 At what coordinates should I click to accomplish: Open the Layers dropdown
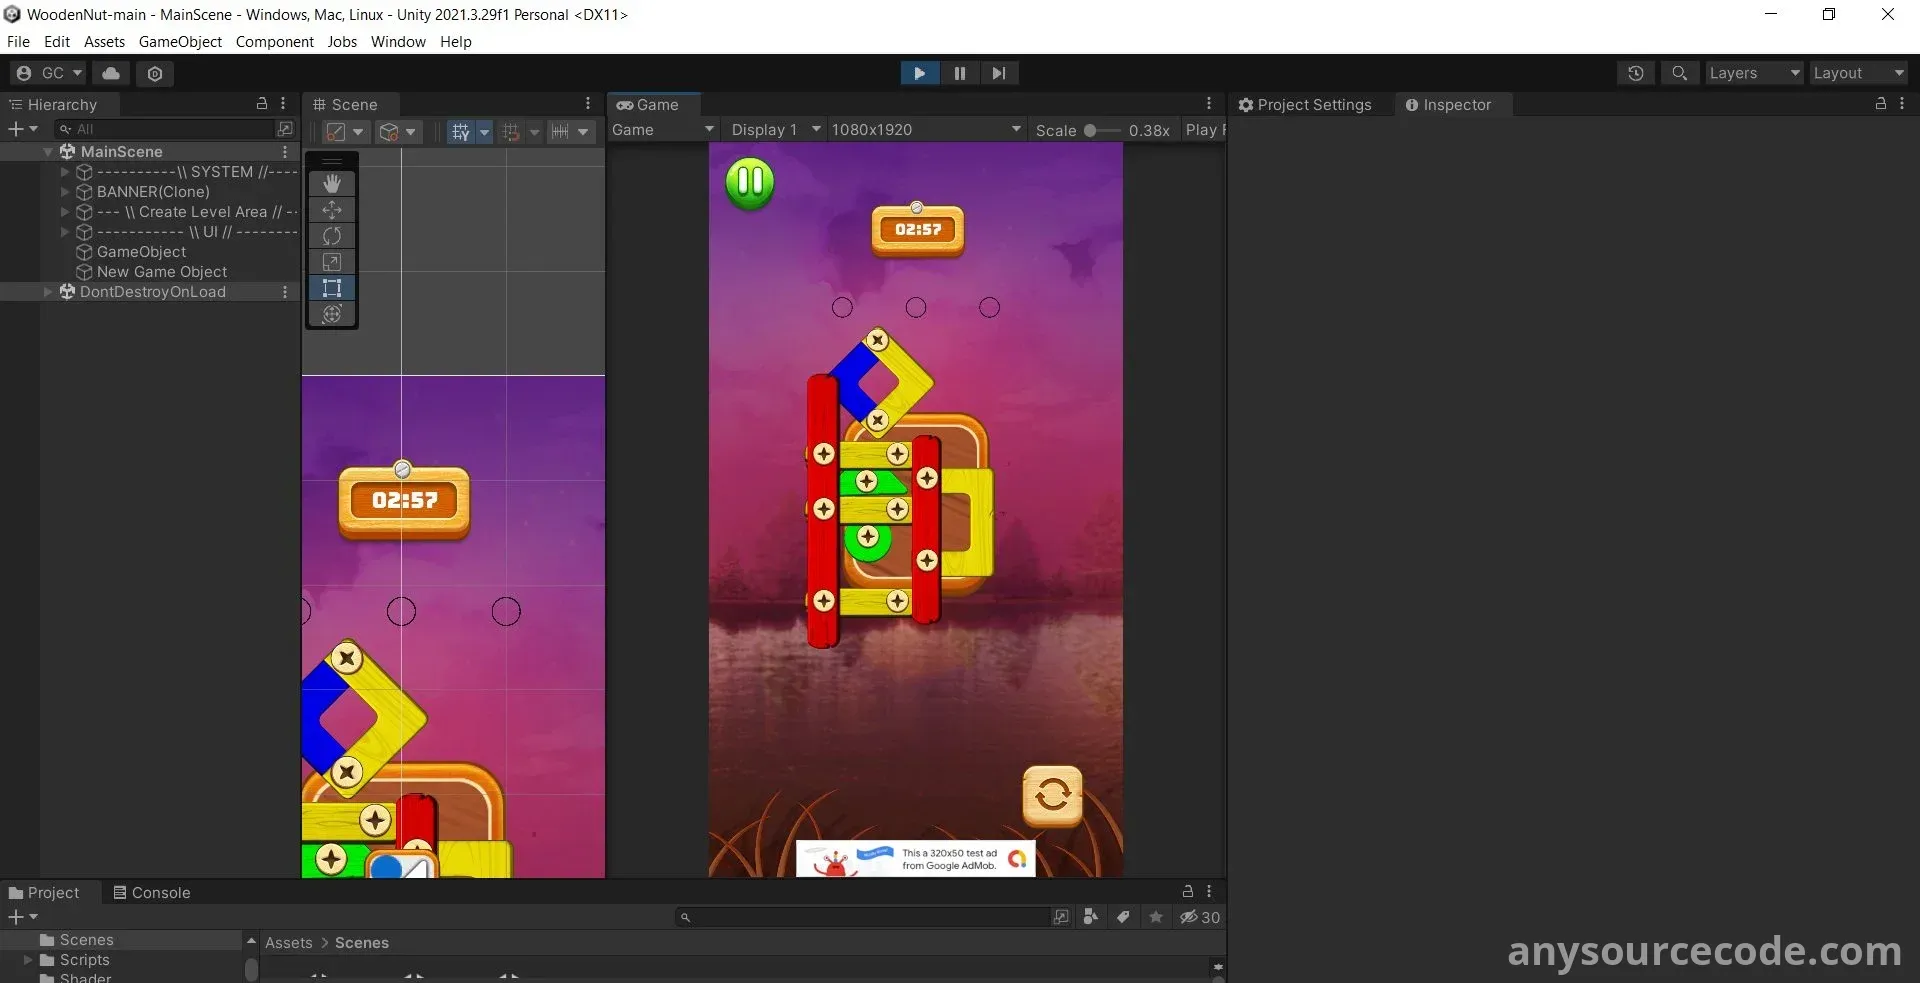1753,73
